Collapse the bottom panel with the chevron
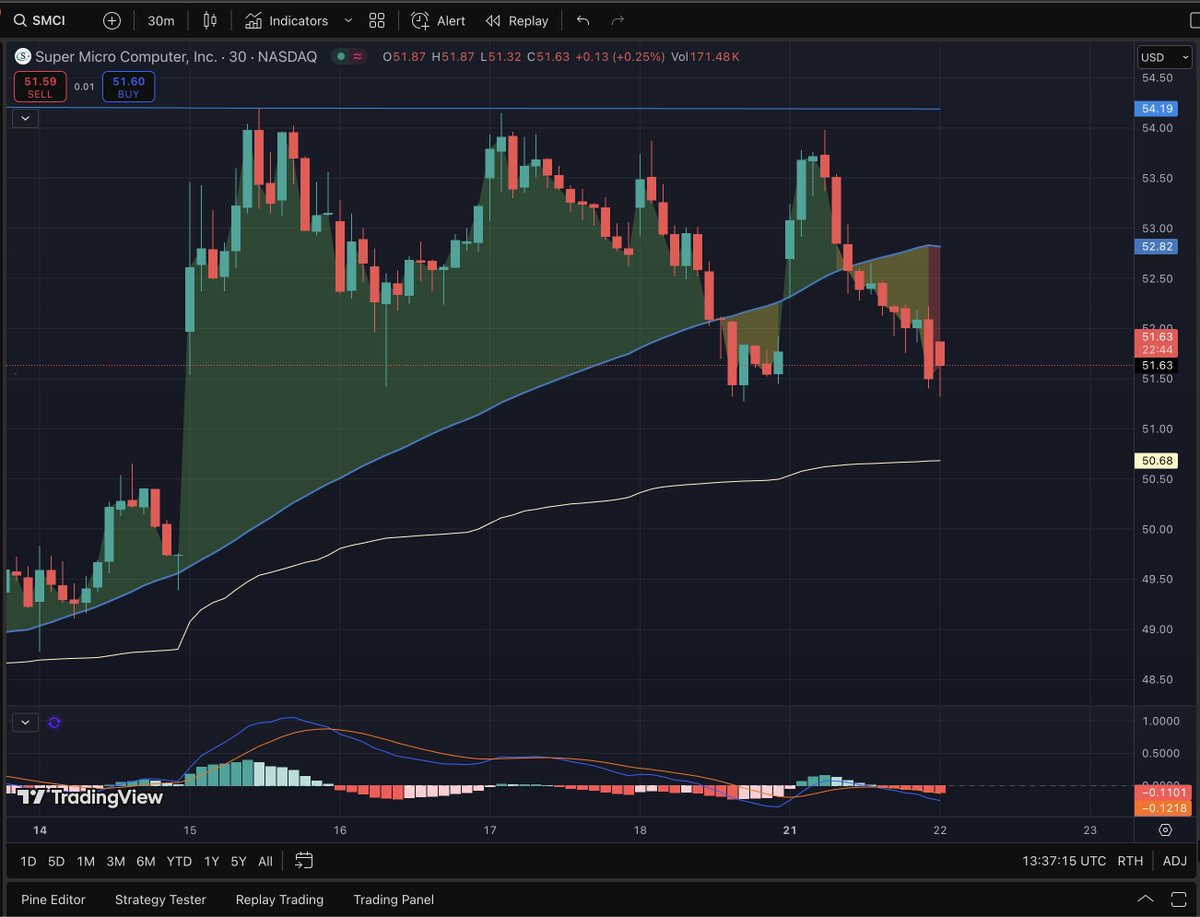This screenshot has width=1200, height=917. pos(1145,899)
